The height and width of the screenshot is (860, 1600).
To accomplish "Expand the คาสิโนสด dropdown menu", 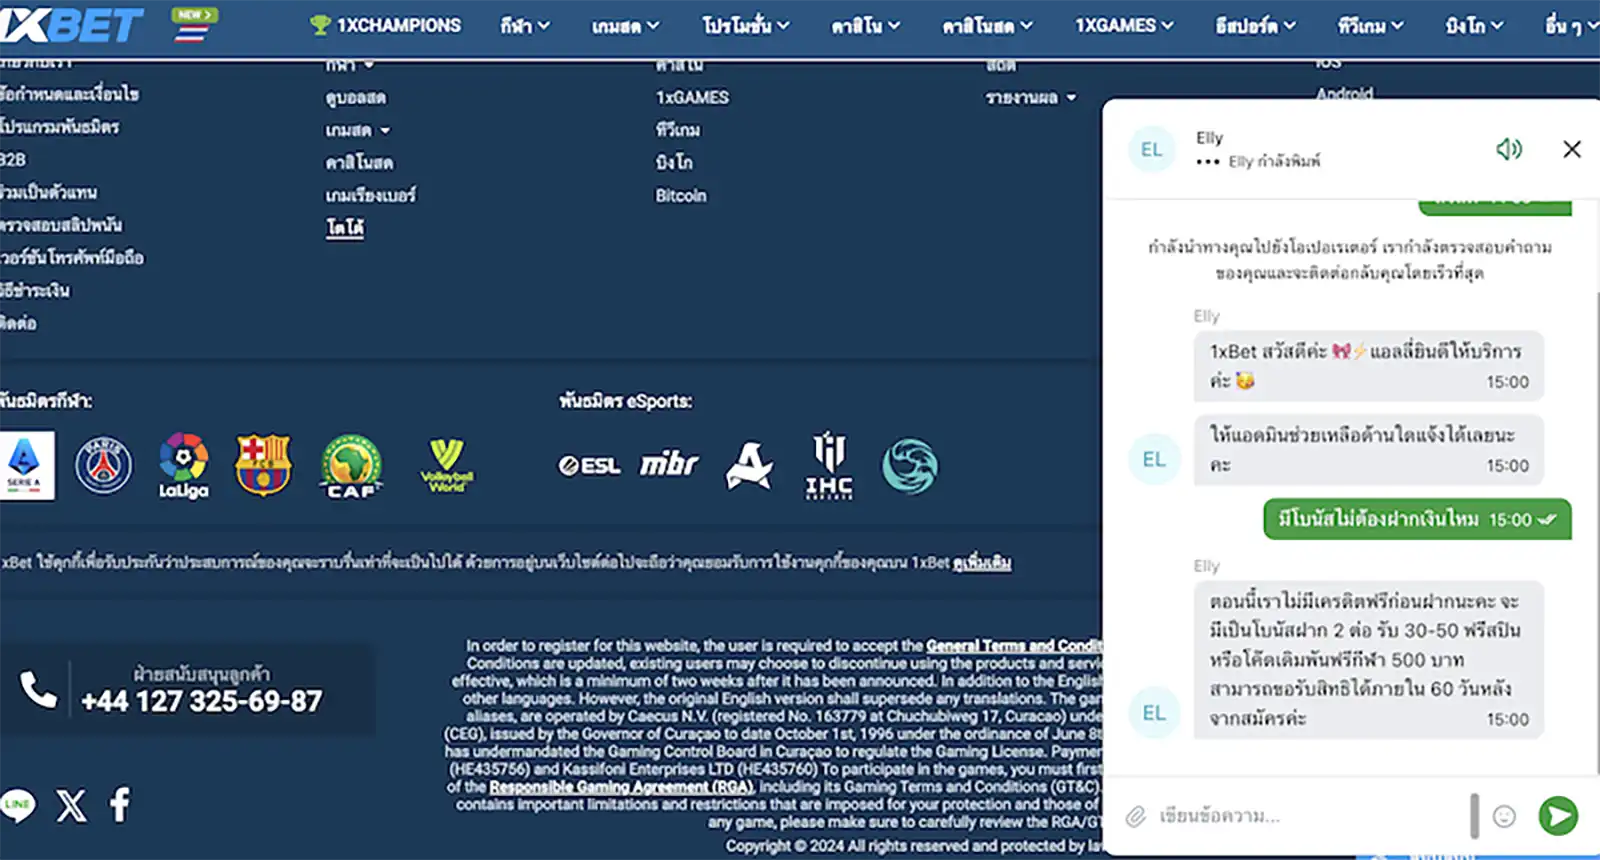I will (x=987, y=25).
